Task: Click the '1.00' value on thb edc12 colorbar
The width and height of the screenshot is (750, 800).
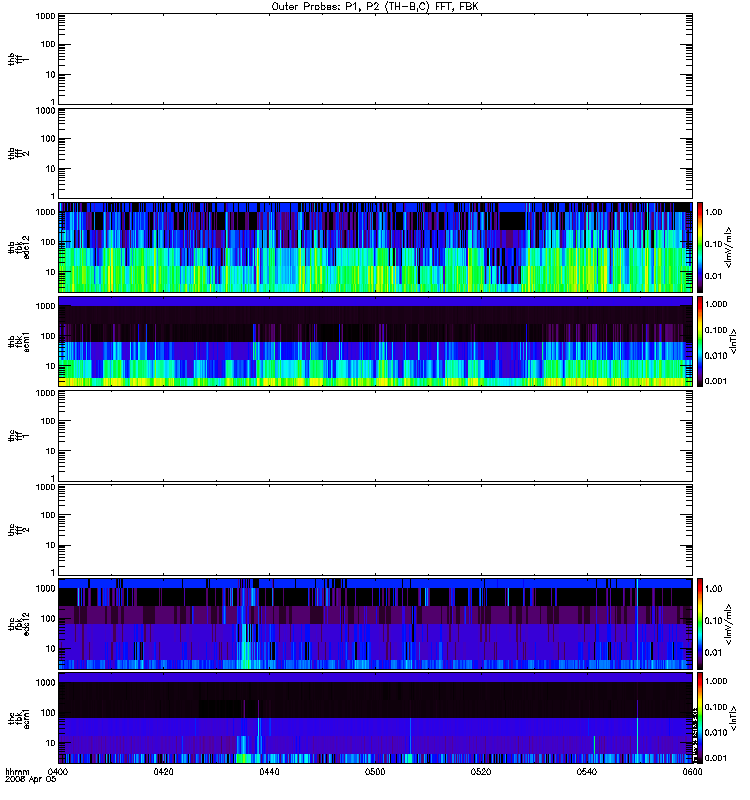Action: click(x=713, y=212)
